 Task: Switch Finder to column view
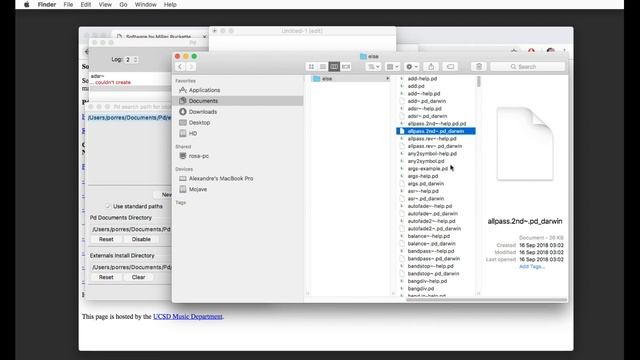[334, 67]
